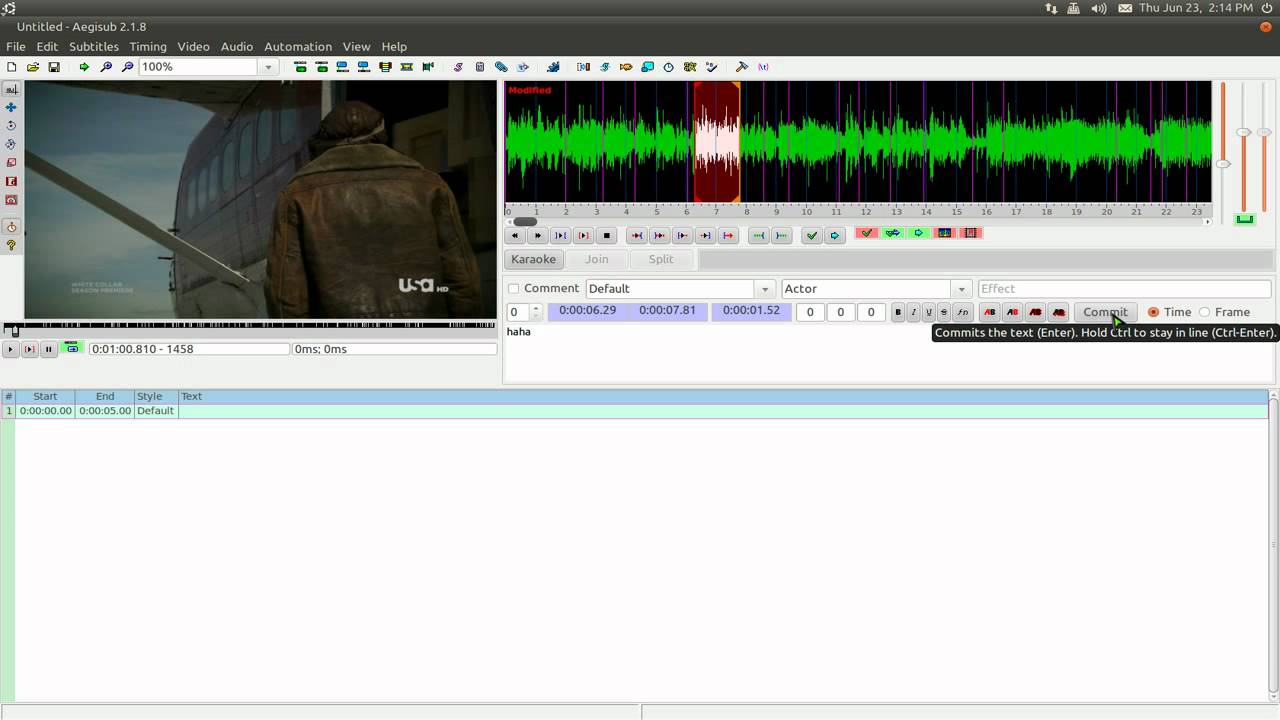Click the subtitle start time field 0:00:06.29
Screen dimensions: 1280x720
click(x=588, y=311)
